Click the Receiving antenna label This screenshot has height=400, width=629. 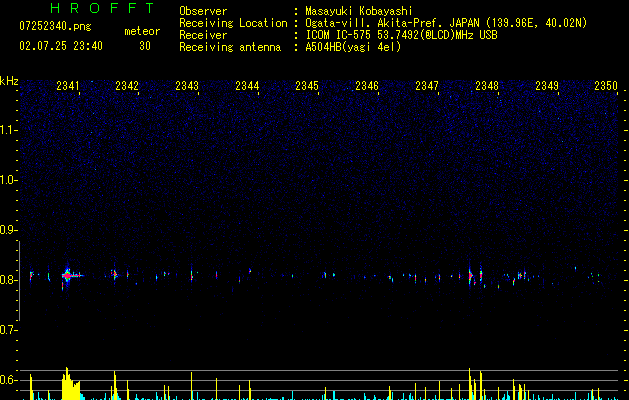[230, 47]
